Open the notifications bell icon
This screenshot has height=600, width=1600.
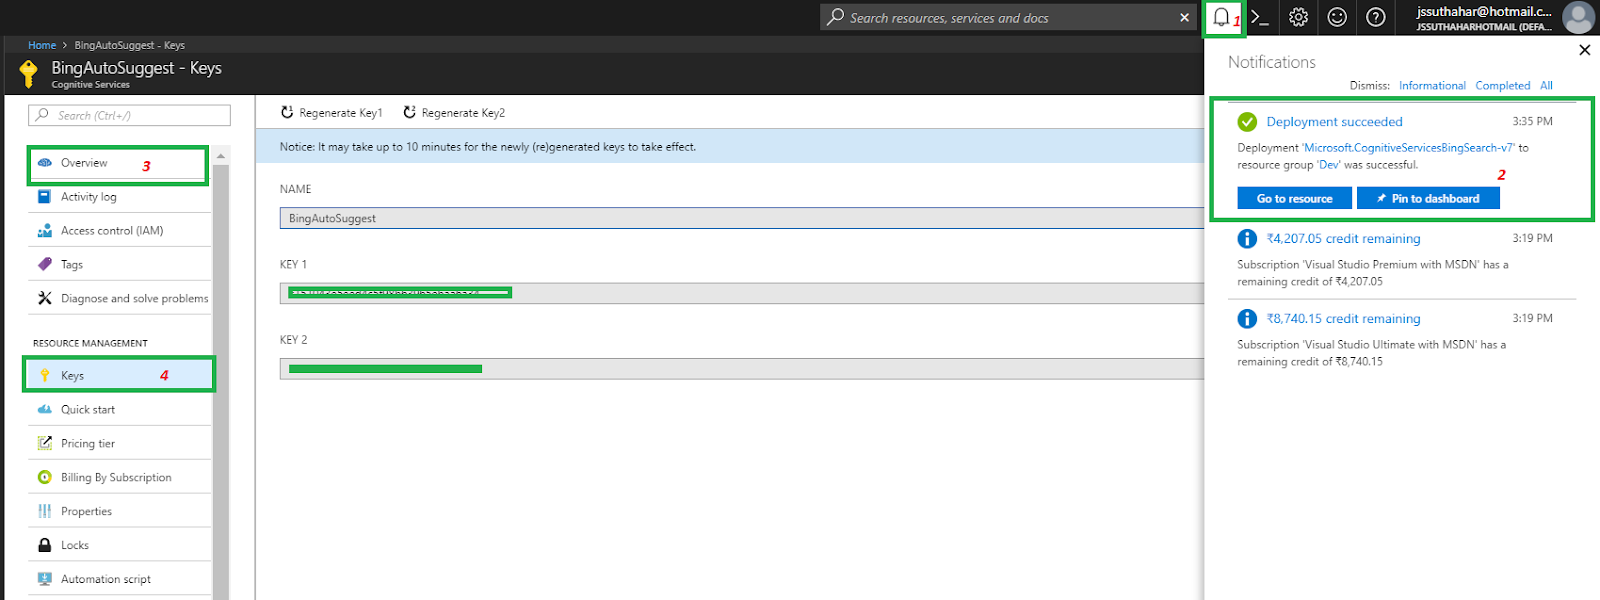[1221, 17]
